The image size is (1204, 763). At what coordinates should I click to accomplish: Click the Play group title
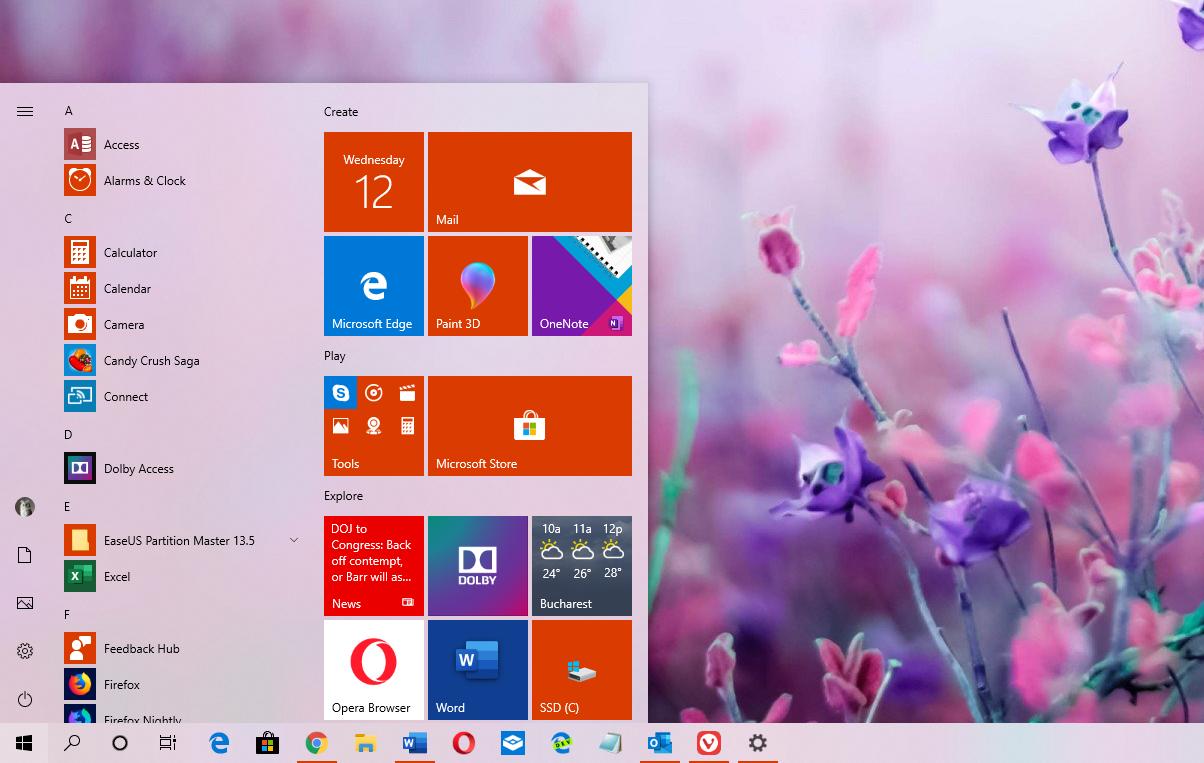335,356
